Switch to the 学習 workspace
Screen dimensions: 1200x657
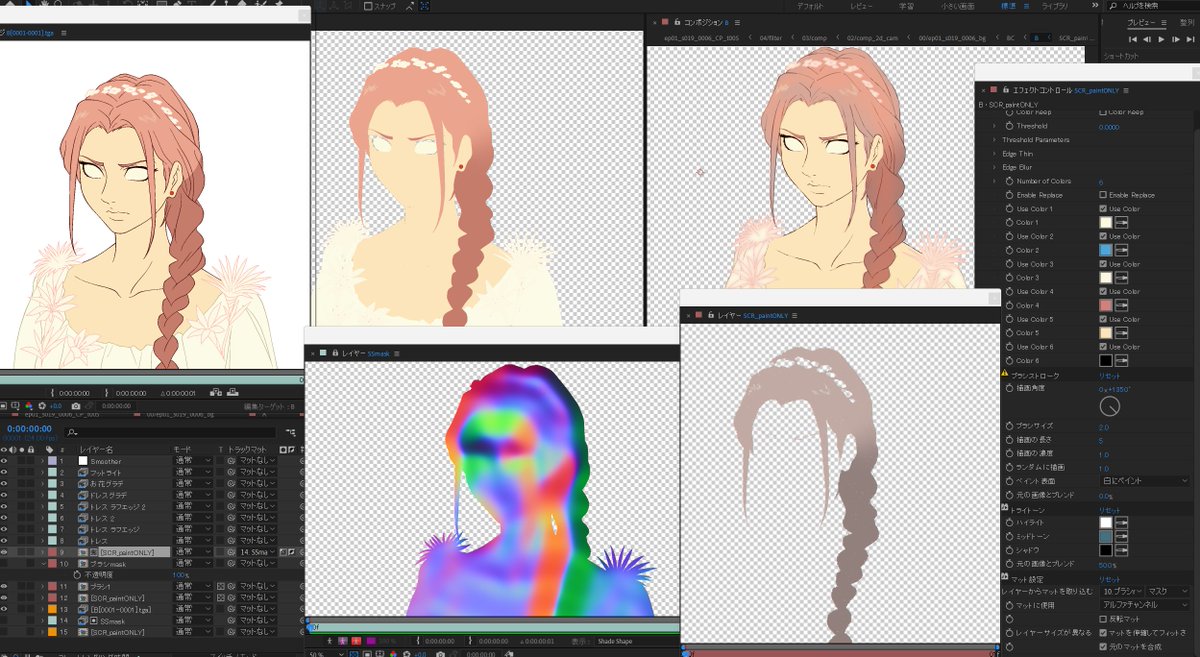coord(906,6)
